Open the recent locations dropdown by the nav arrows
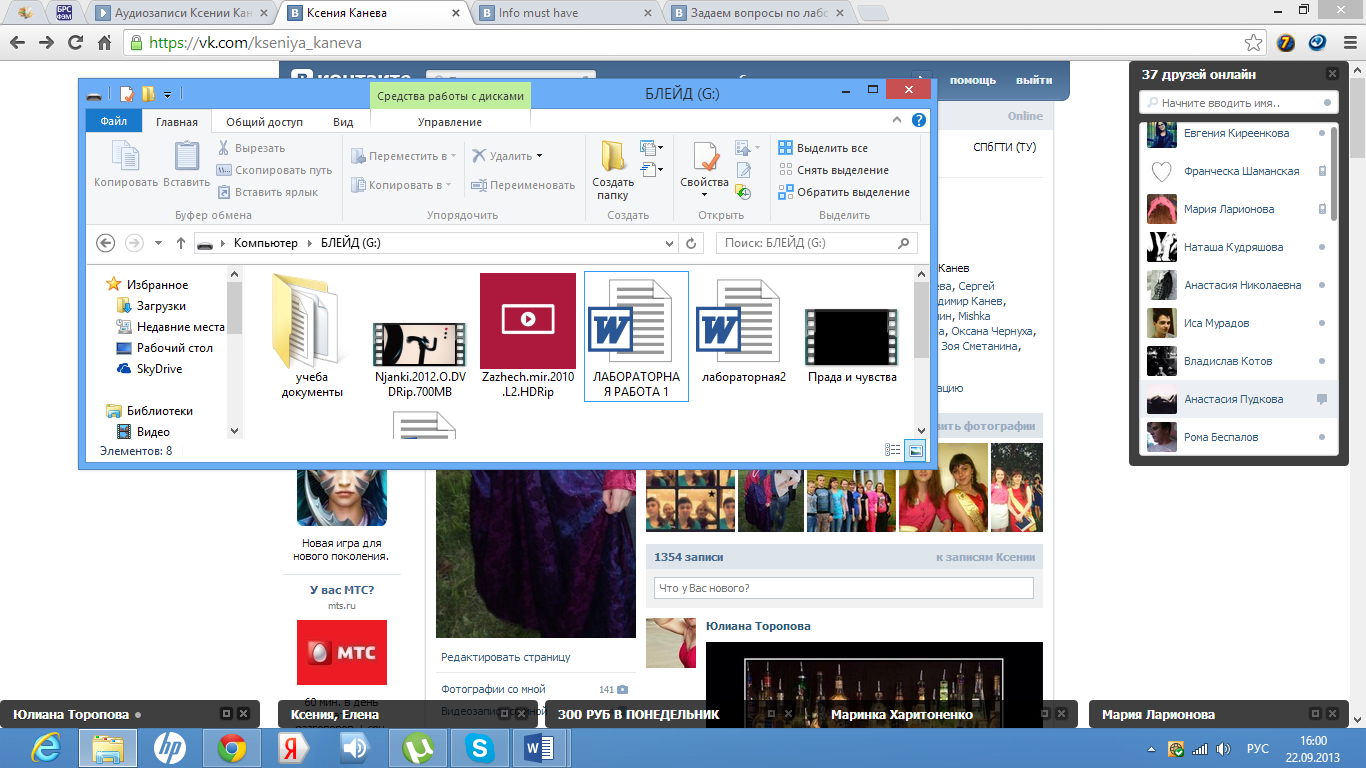The image size is (1366, 768). pos(158,243)
